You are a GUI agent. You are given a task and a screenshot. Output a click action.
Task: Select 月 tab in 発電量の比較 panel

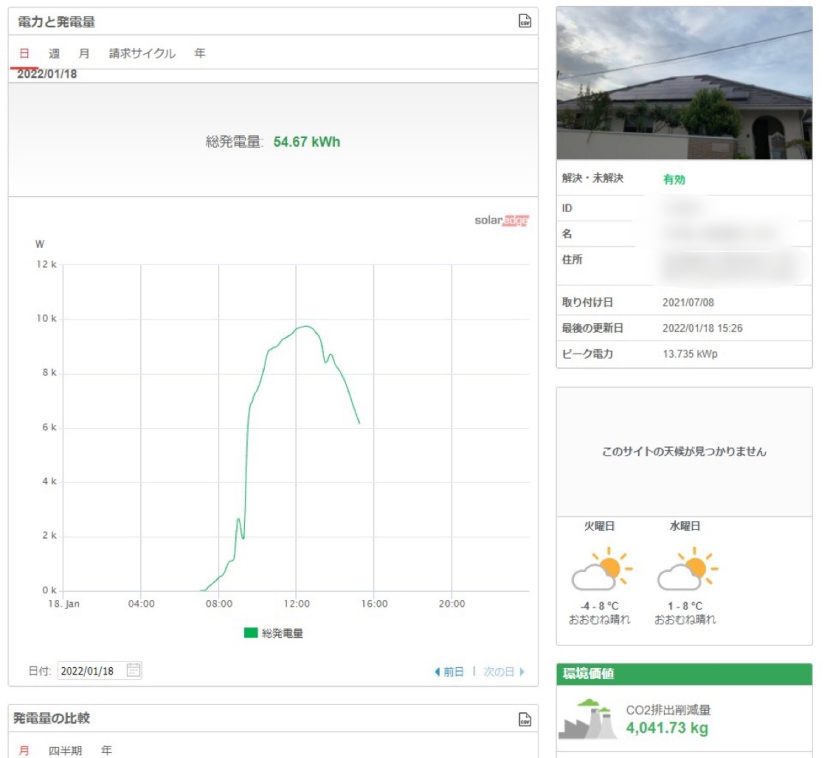coord(24,750)
